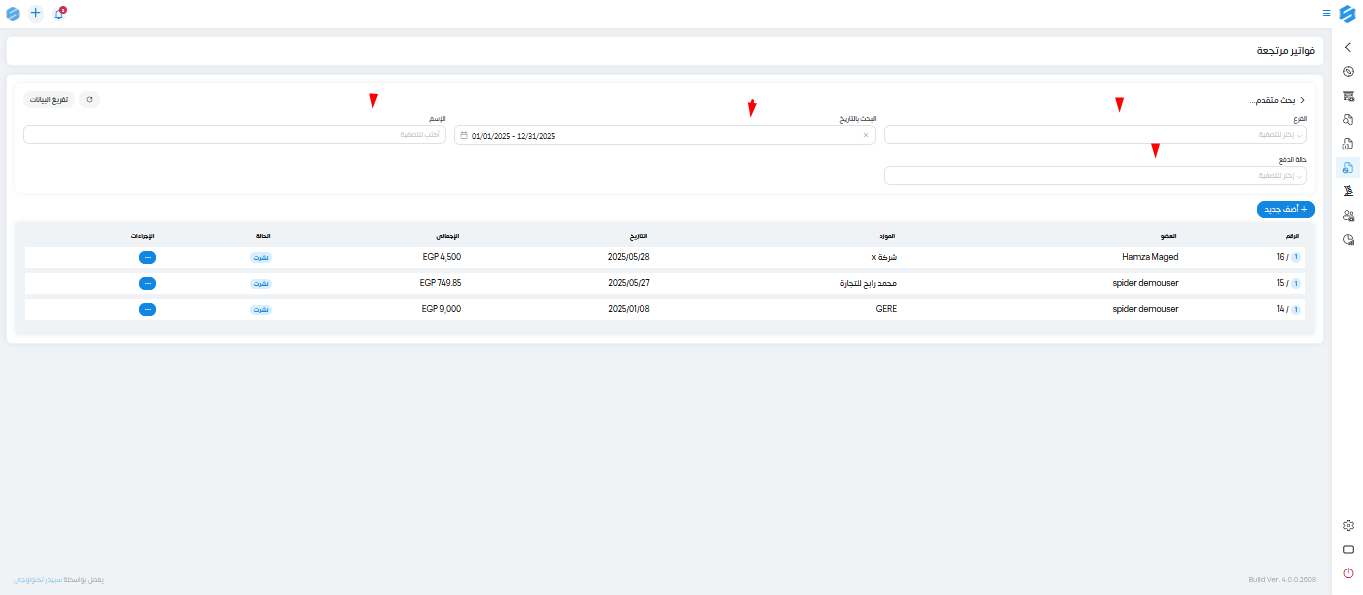
Task: Click the سبيدر تكنولوجي footer link
Action: pyautogui.click(x=36, y=580)
